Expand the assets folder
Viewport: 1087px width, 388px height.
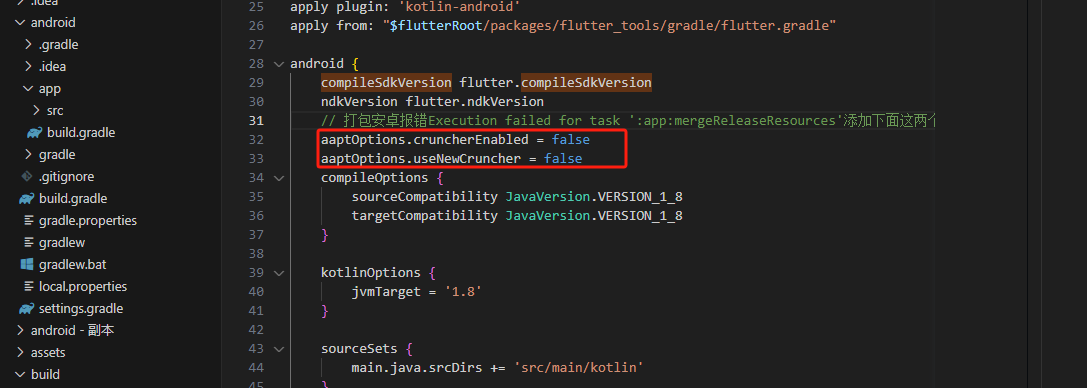20,353
